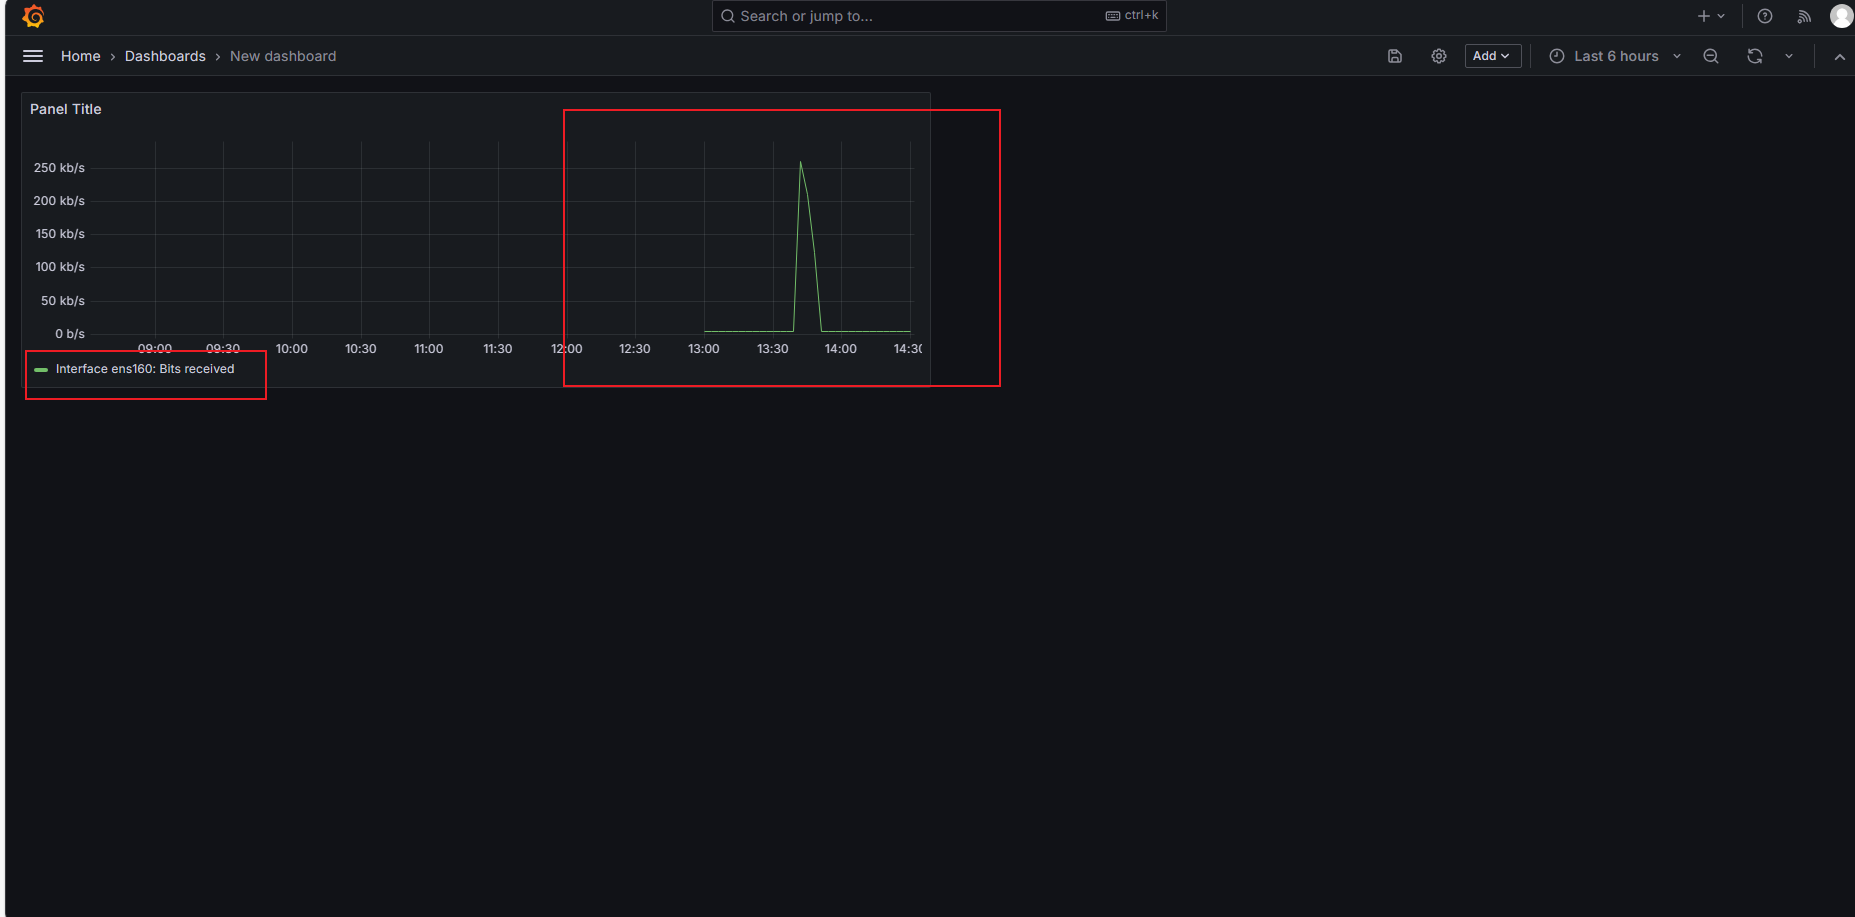Click the plus New menu icon
1855x917 pixels.
[1711, 16]
